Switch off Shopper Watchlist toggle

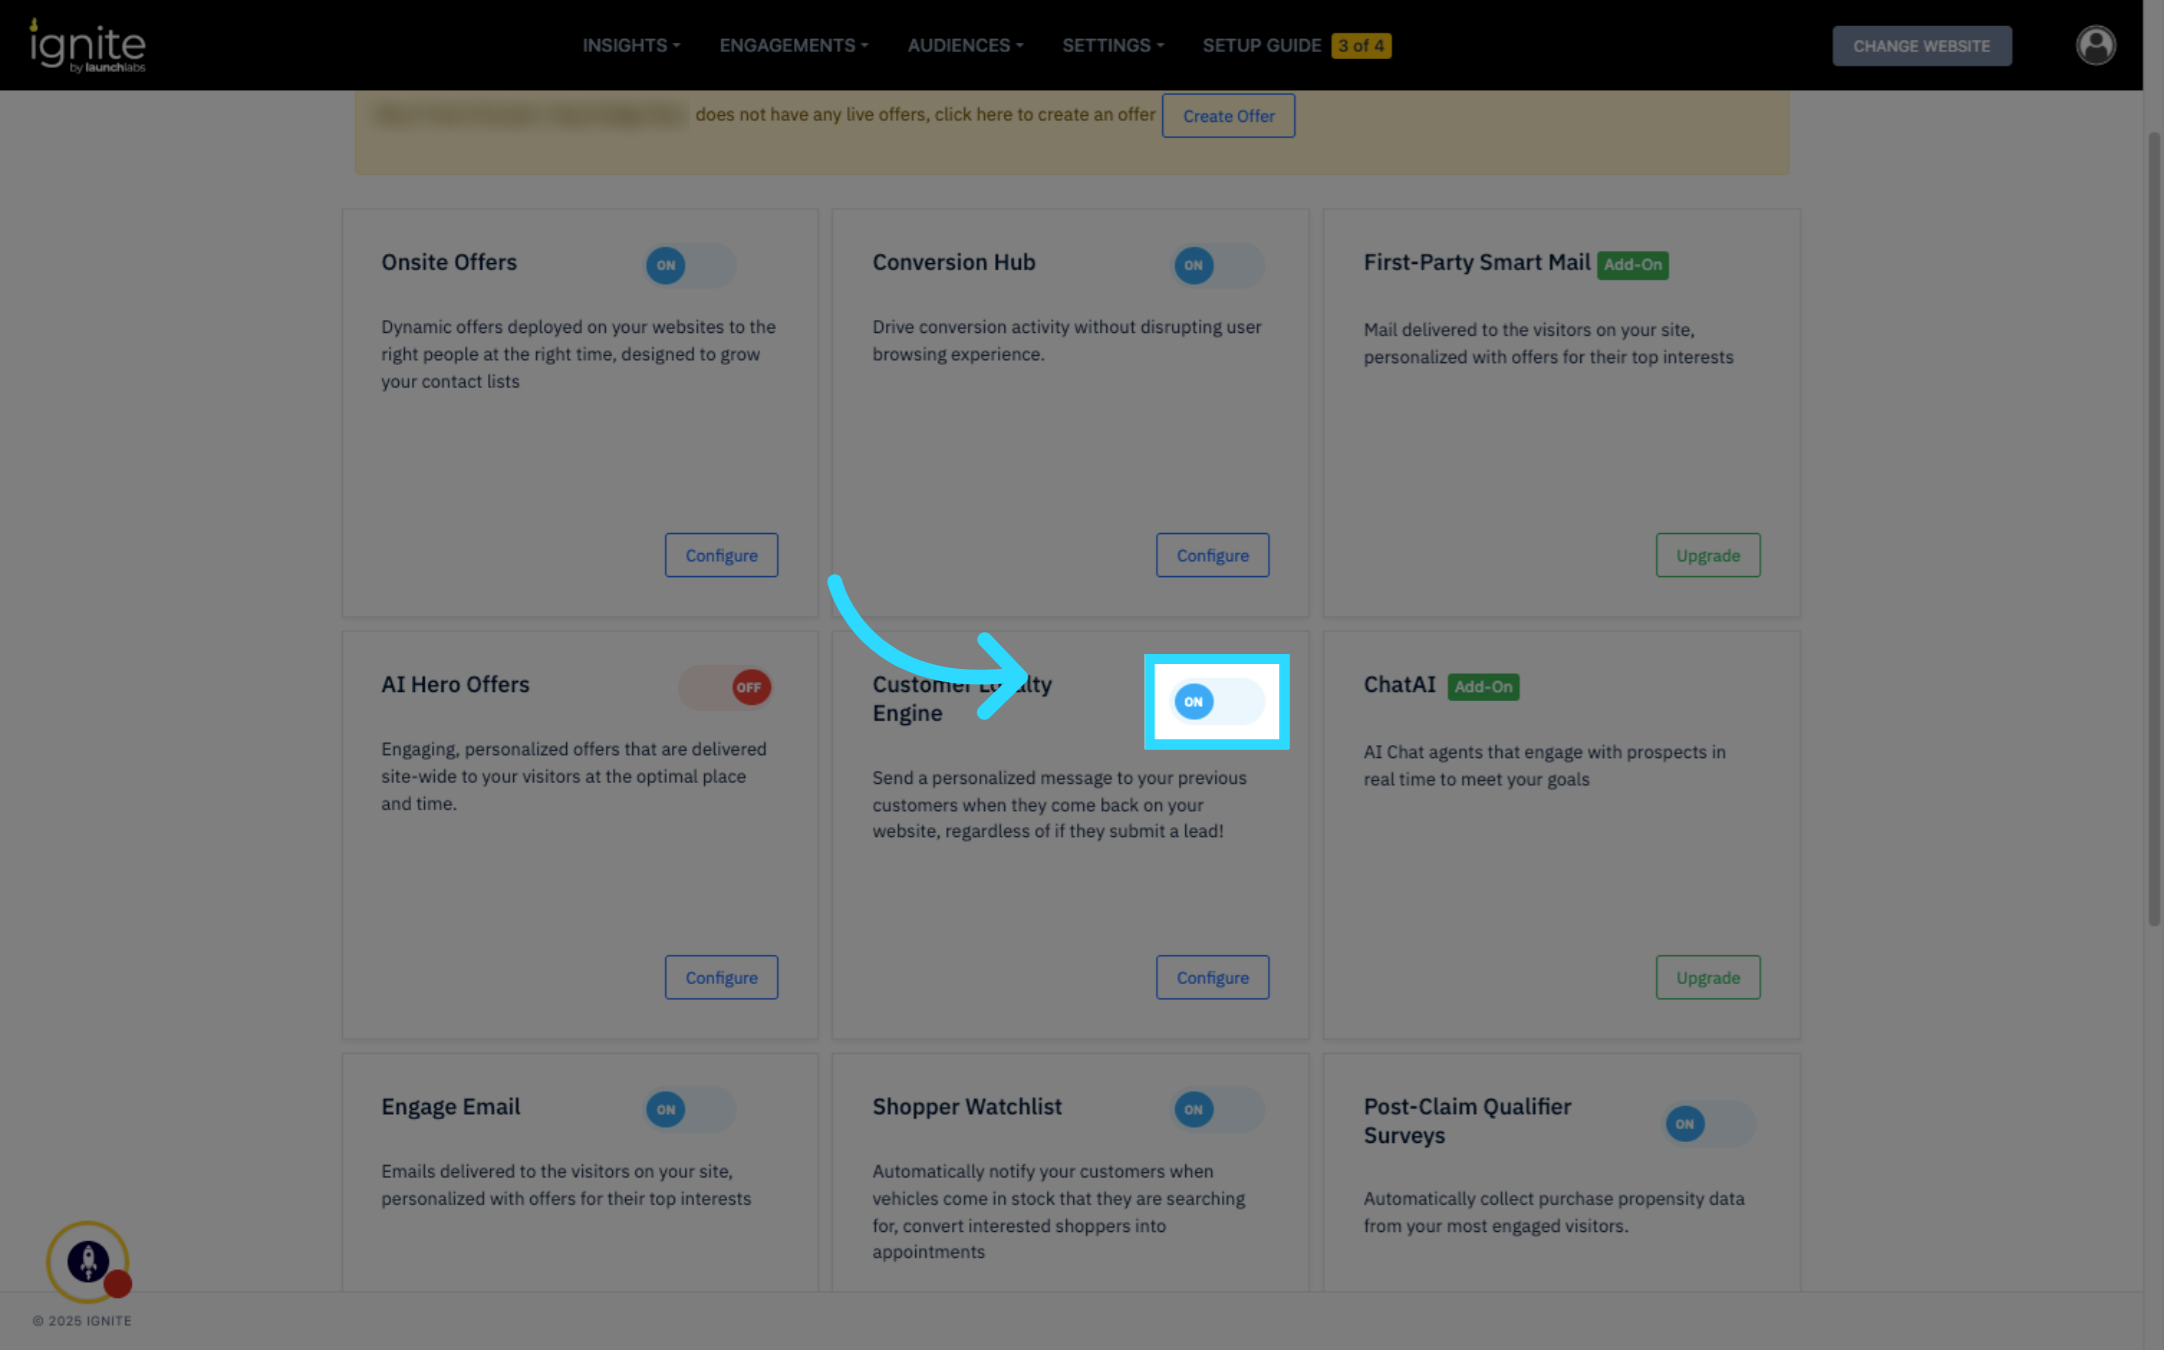click(x=1218, y=1110)
